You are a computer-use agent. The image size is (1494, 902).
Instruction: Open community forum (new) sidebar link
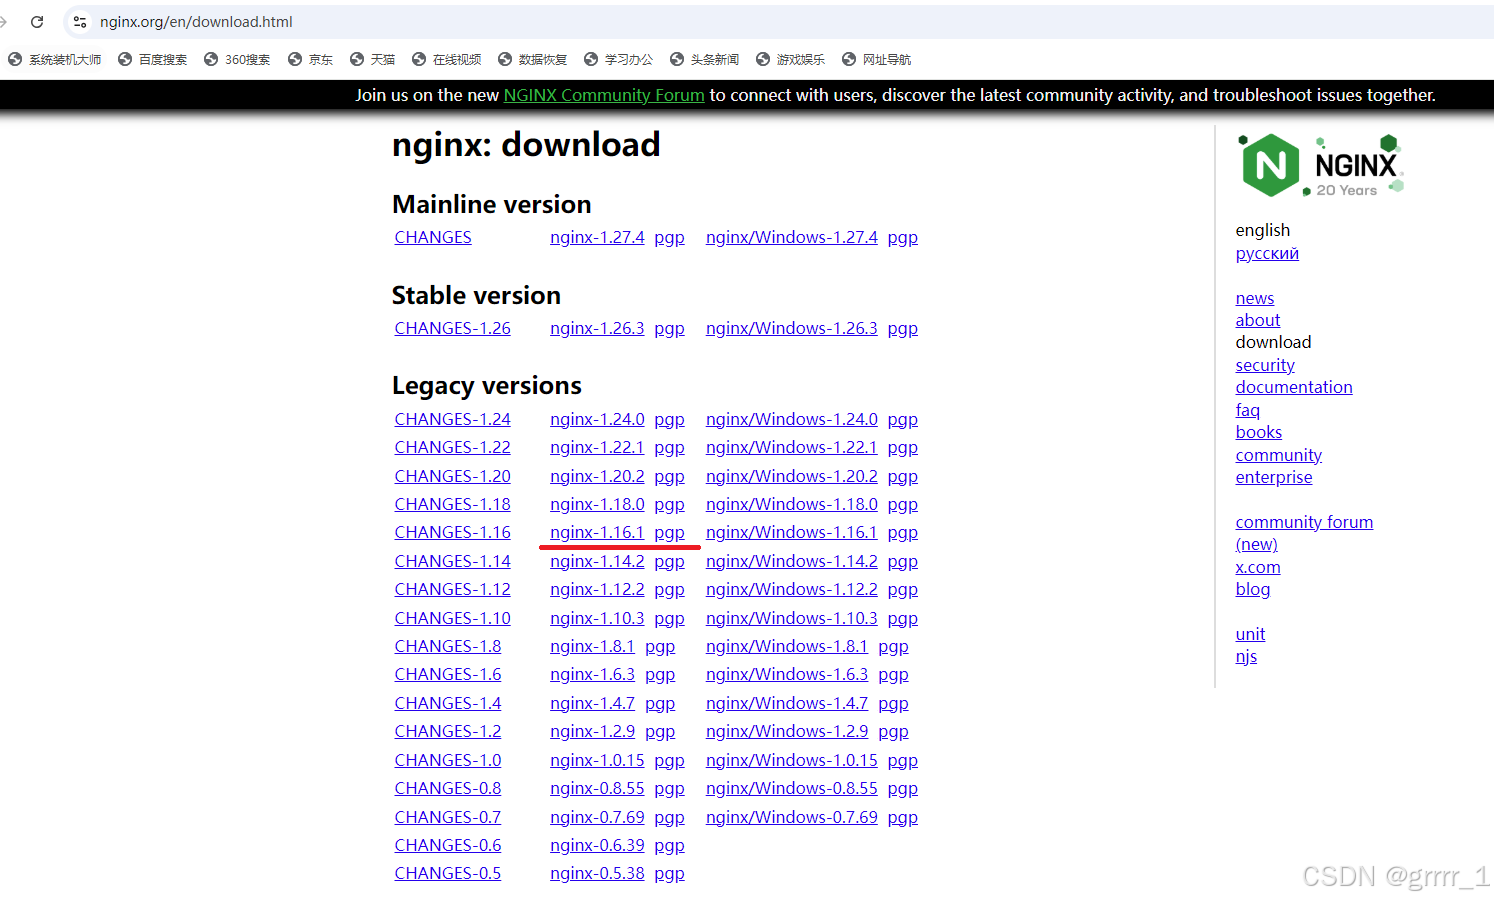(x=1304, y=533)
